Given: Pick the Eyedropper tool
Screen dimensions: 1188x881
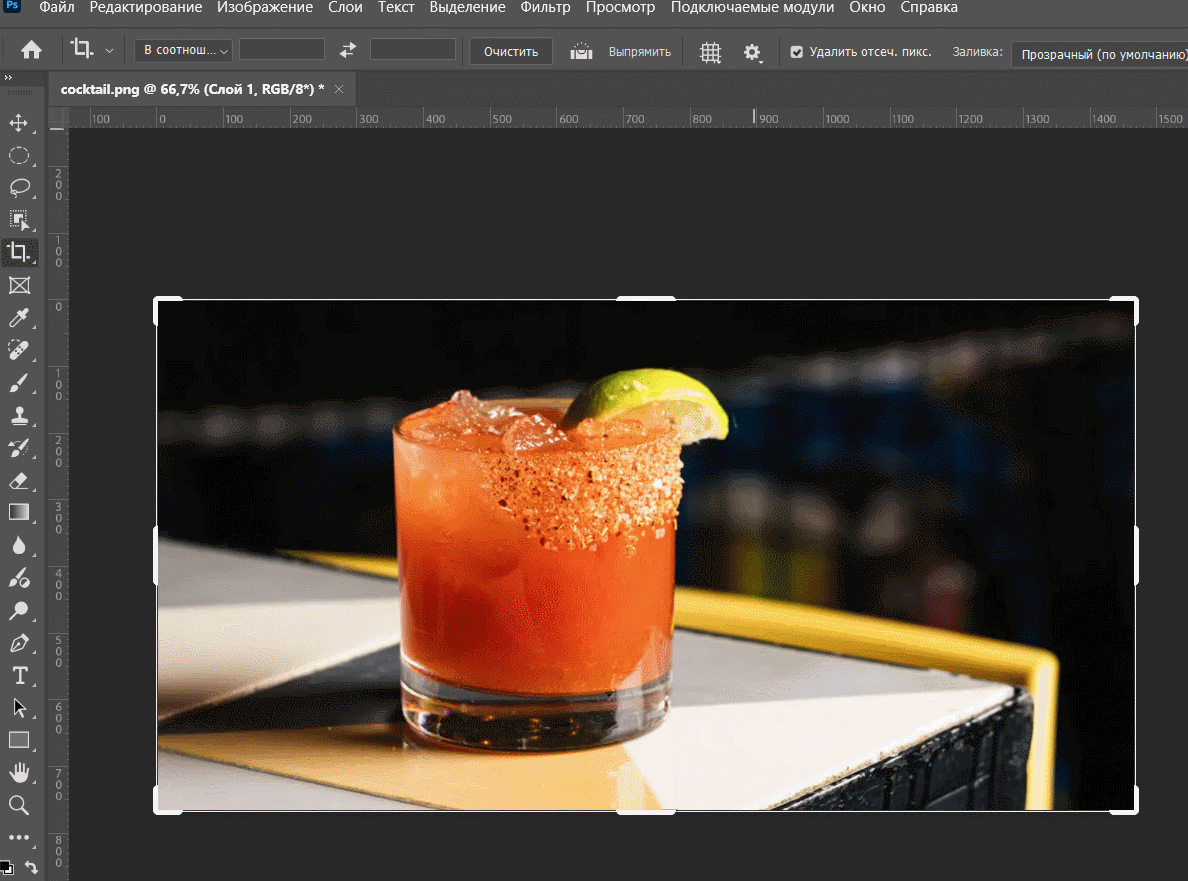Looking at the screenshot, I should point(18,318).
